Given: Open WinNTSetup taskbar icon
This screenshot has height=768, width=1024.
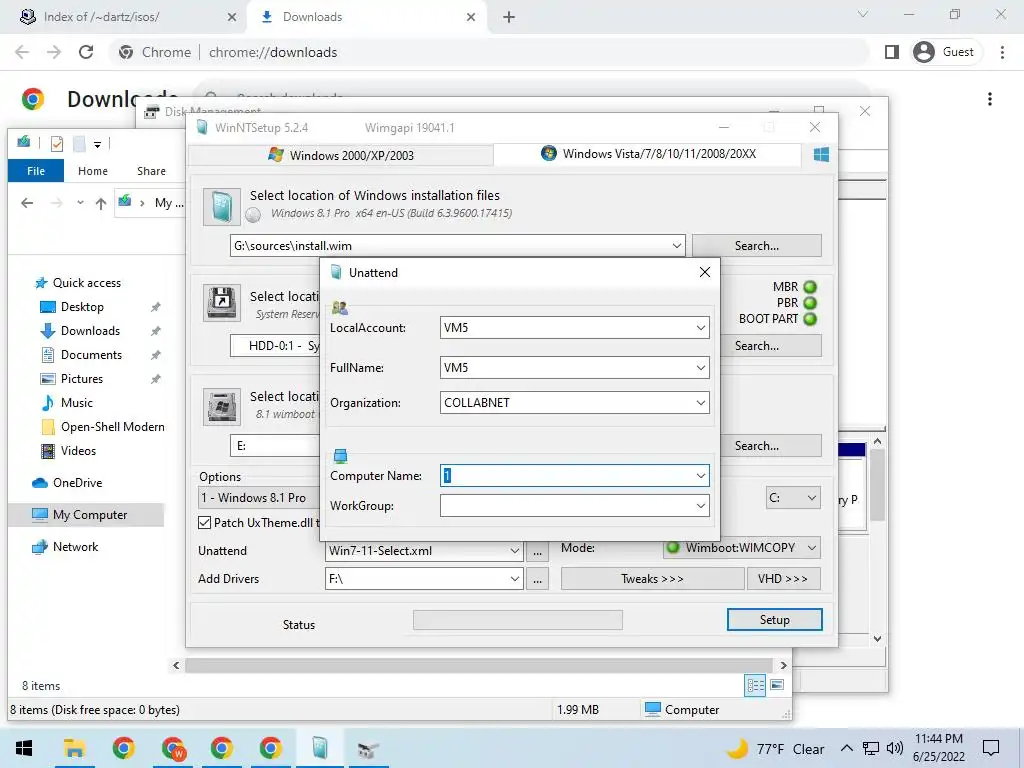Looking at the screenshot, I should (x=319, y=748).
